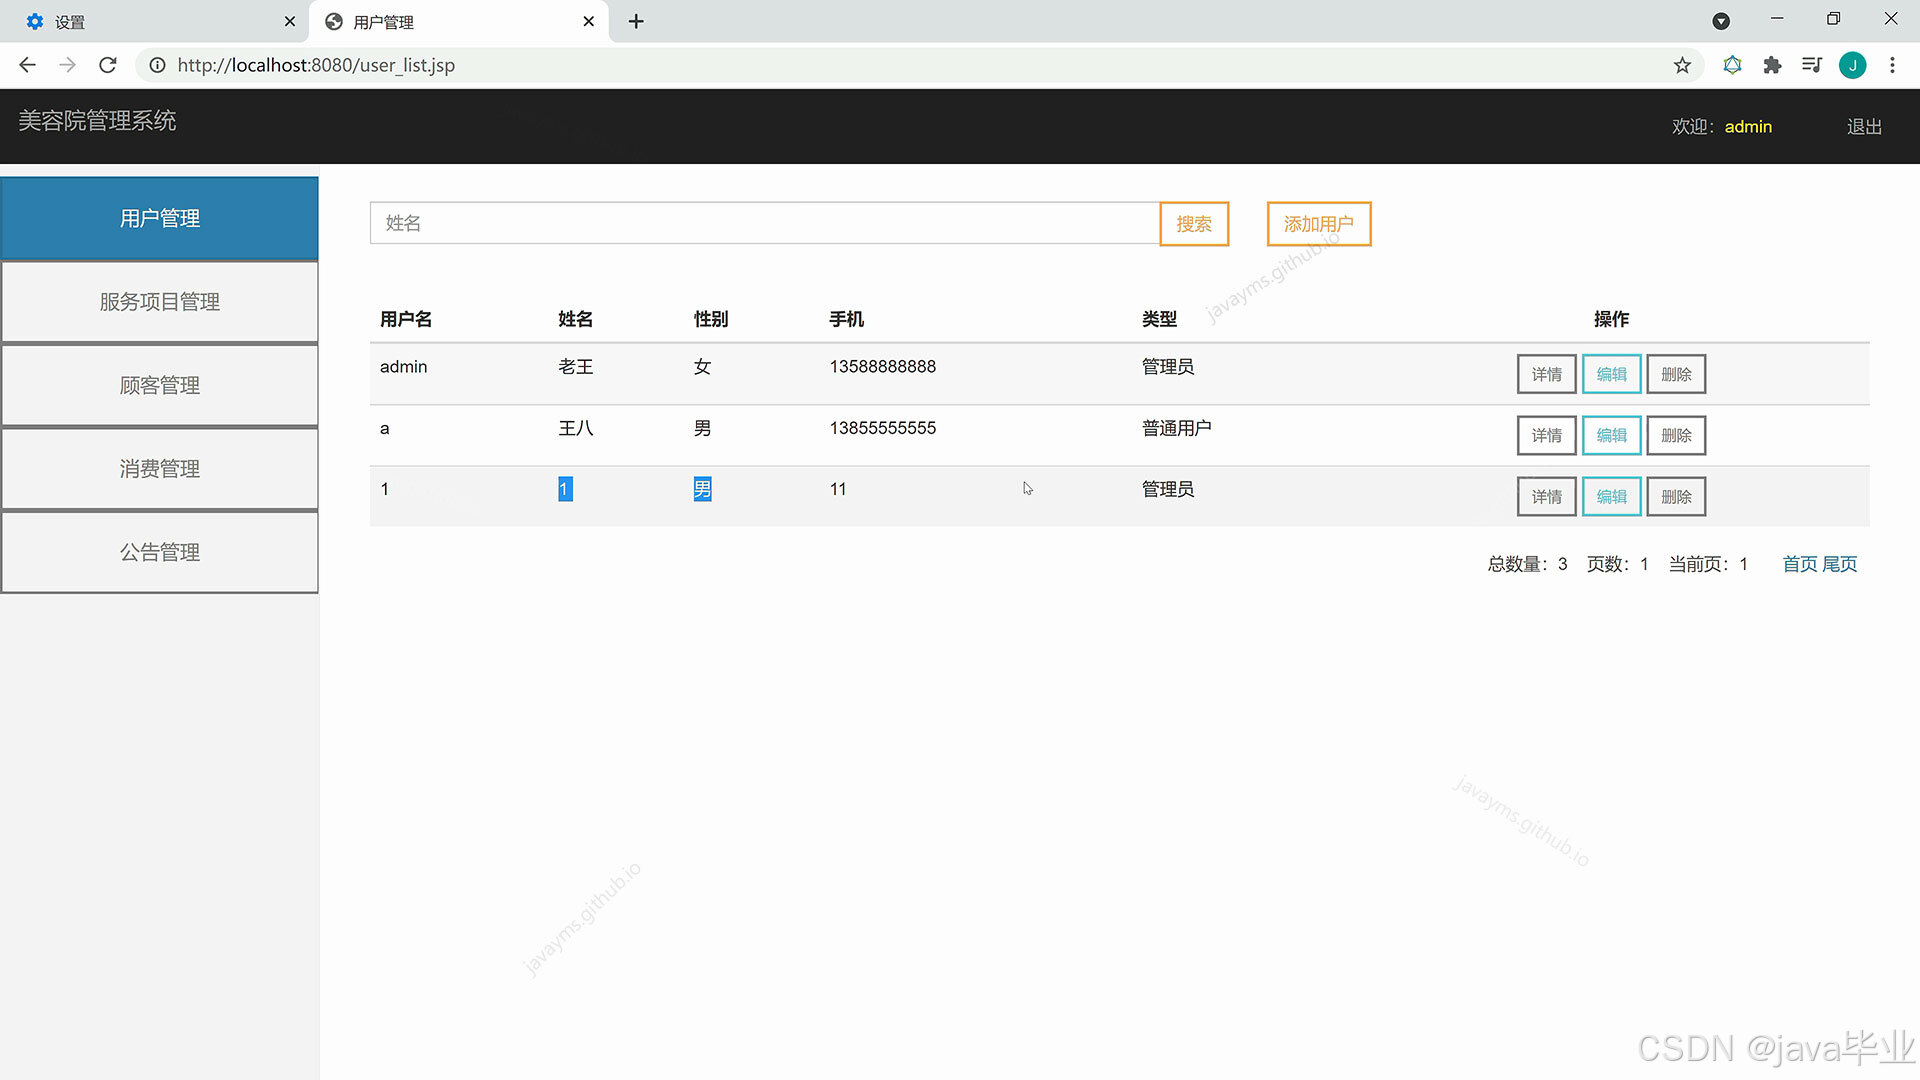
Task: Click 编辑 for user 王八
Action: click(1611, 435)
